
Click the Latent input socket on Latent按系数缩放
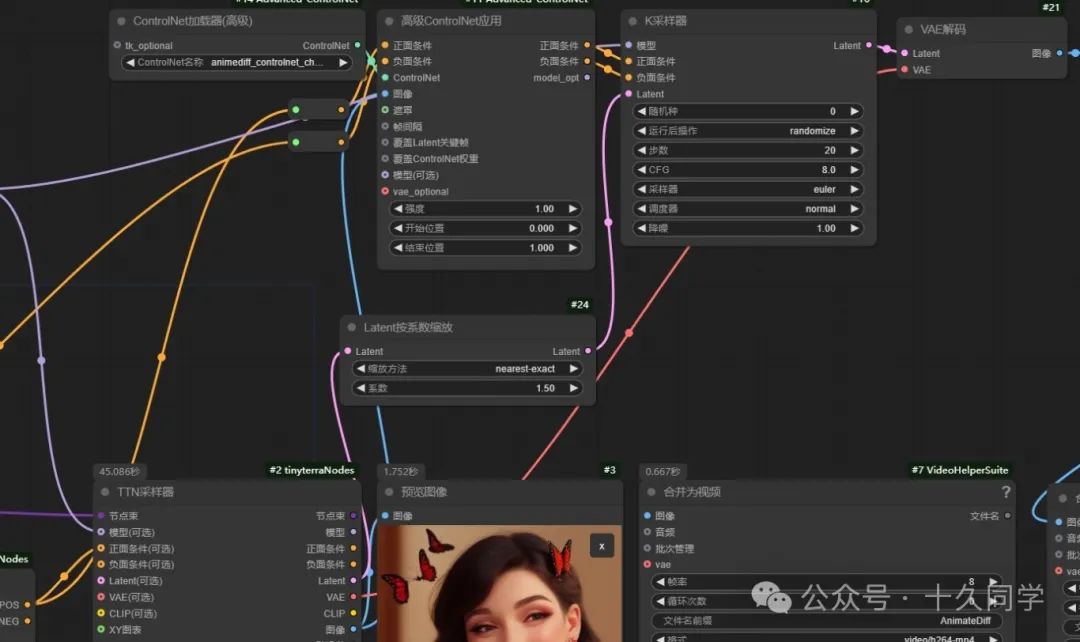(348, 351)
